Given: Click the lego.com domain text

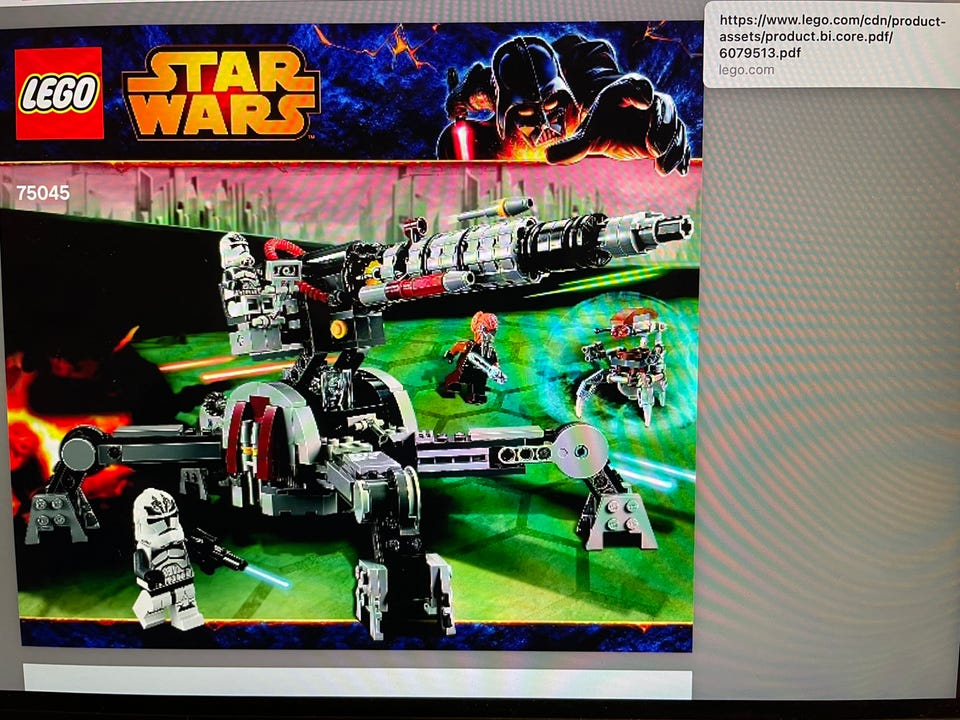Looking at the screenshot, I should point(746,70).
